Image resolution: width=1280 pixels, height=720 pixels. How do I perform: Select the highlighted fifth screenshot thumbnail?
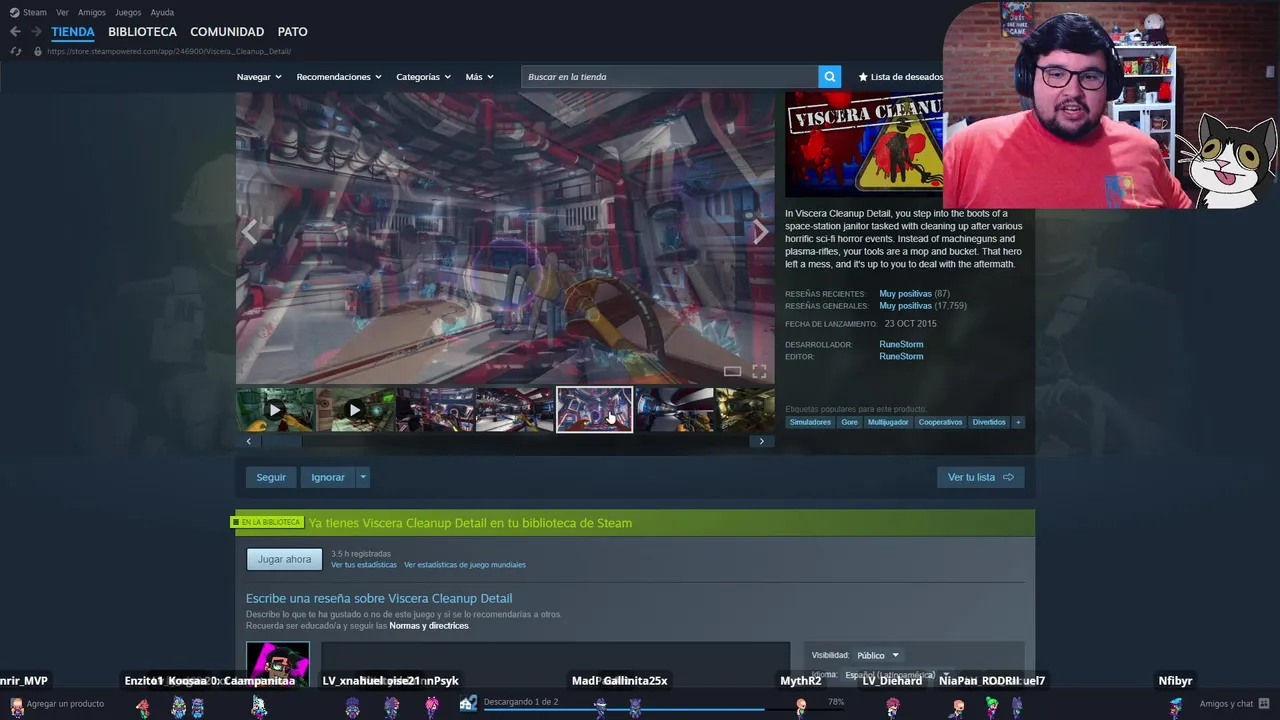pos(594,410)
